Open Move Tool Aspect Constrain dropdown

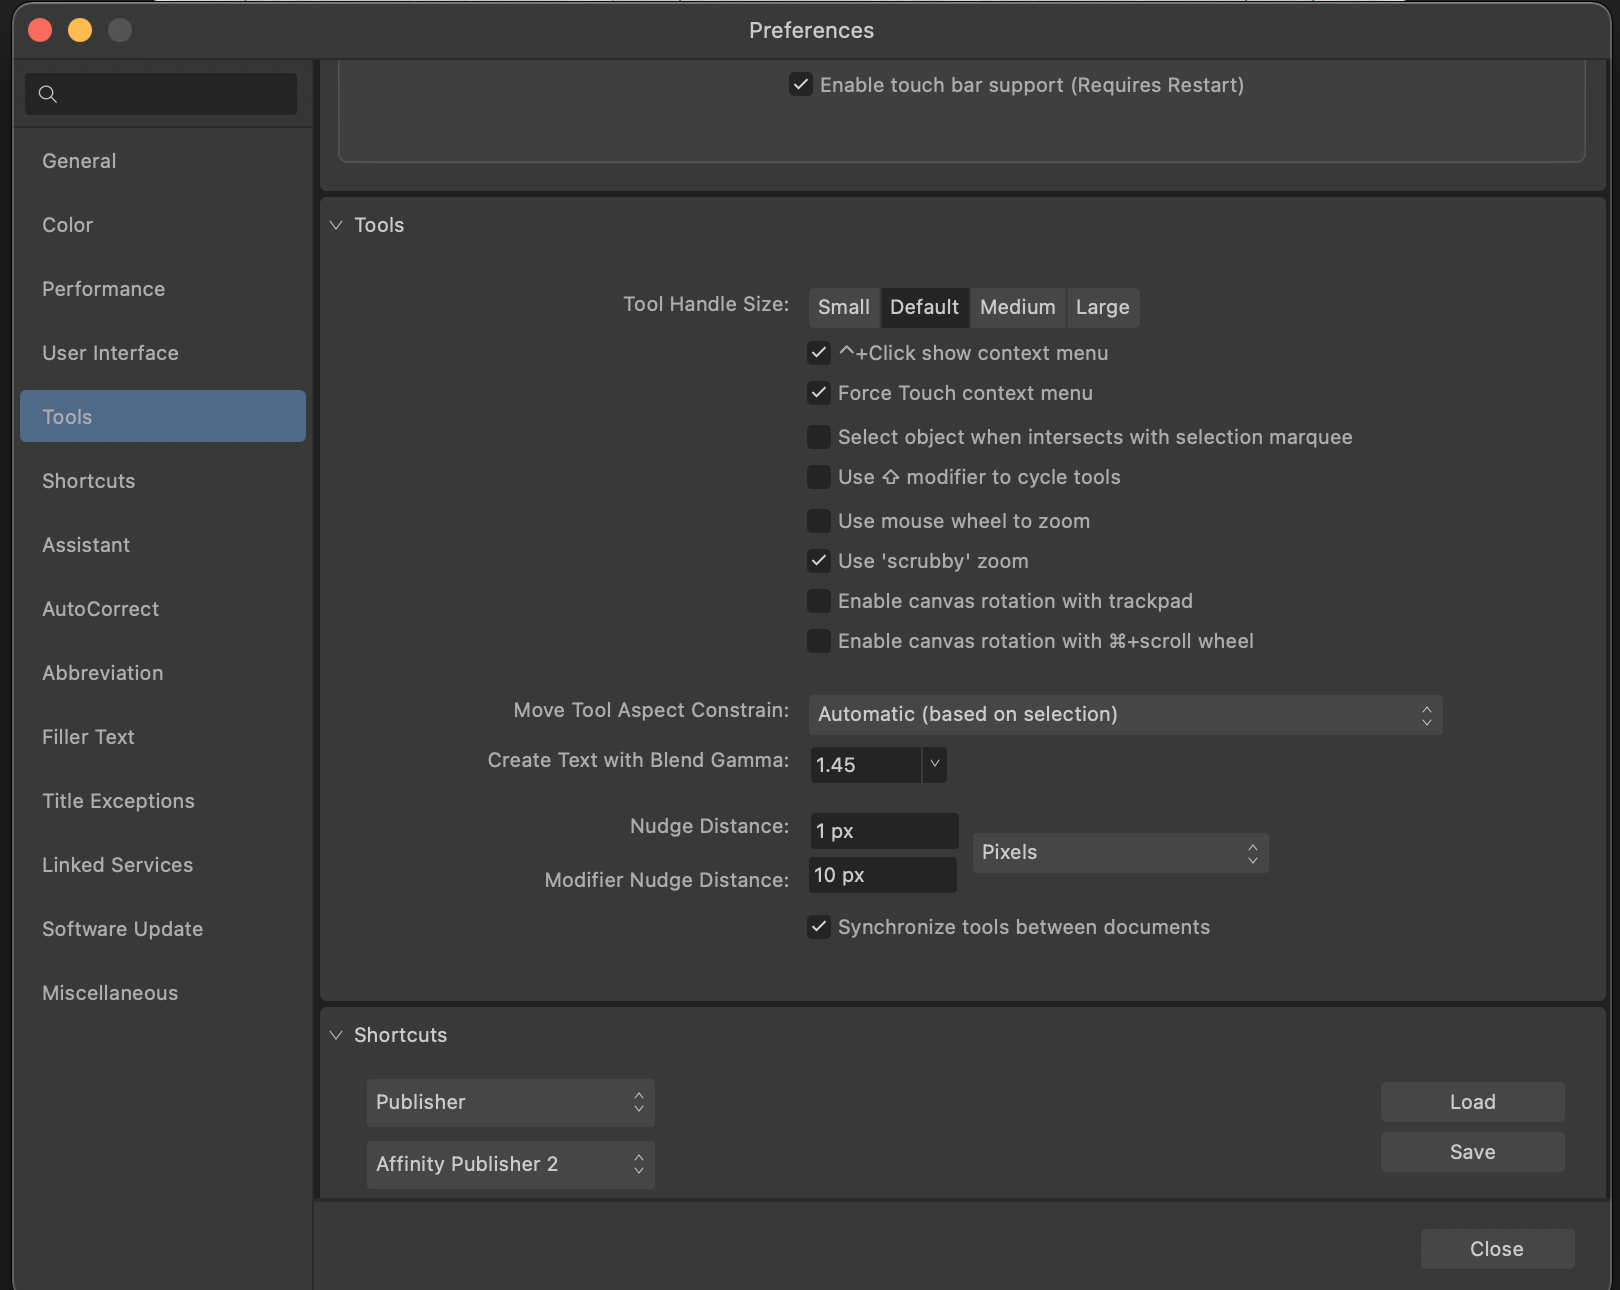click(1124, 714)
